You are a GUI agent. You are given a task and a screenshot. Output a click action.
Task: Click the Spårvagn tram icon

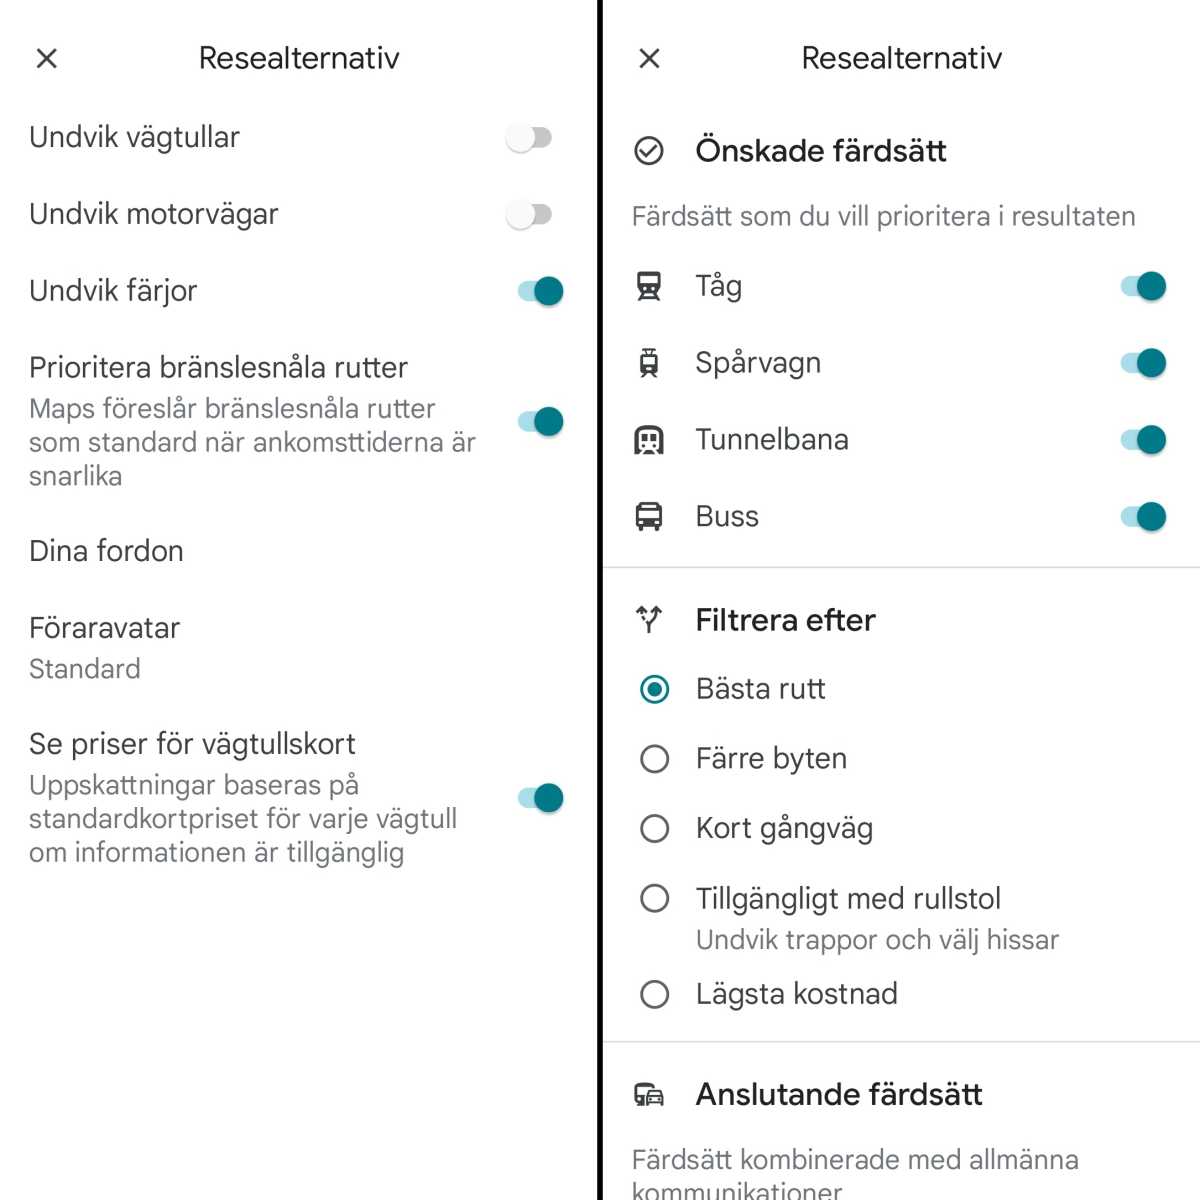(x=651, y=362)
